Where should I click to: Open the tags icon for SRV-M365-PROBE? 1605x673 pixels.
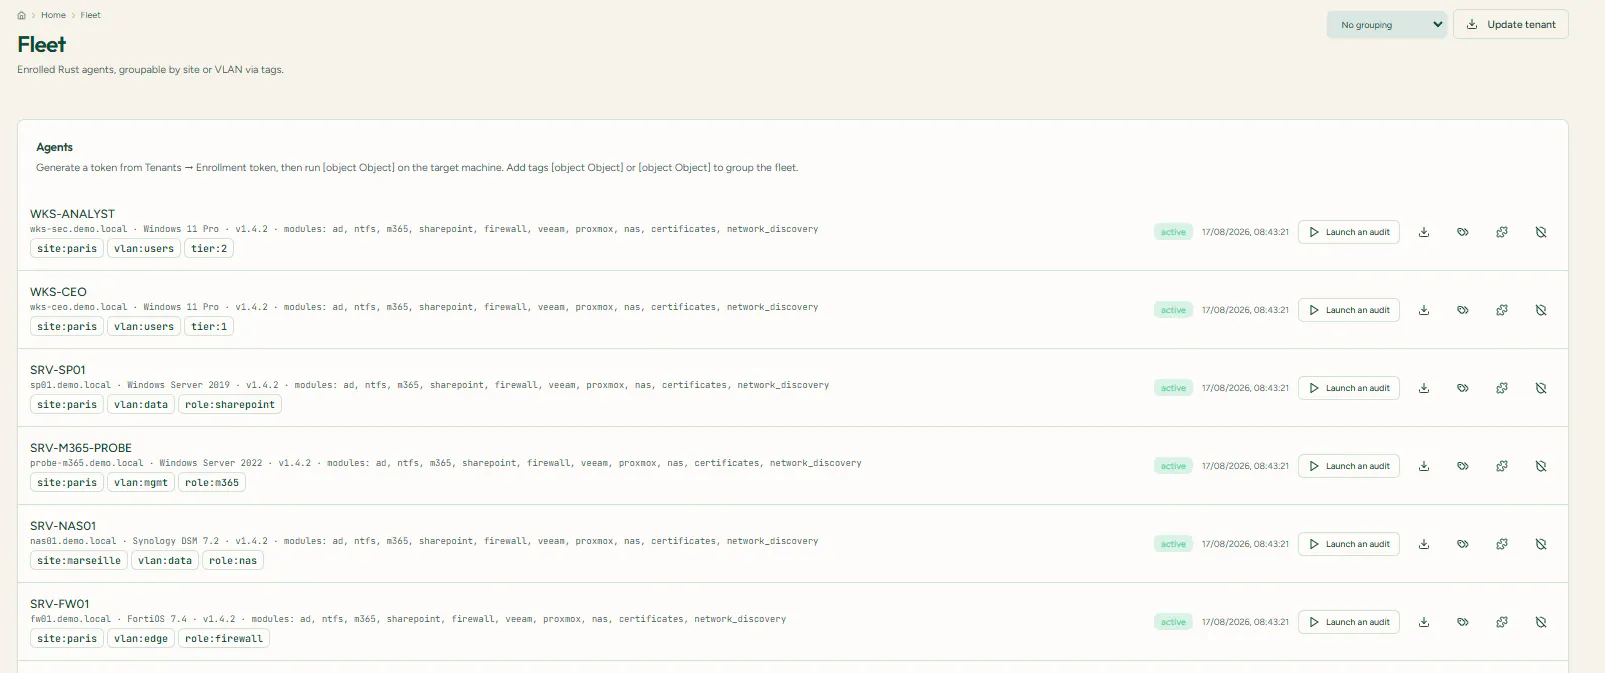(1463, 466)
